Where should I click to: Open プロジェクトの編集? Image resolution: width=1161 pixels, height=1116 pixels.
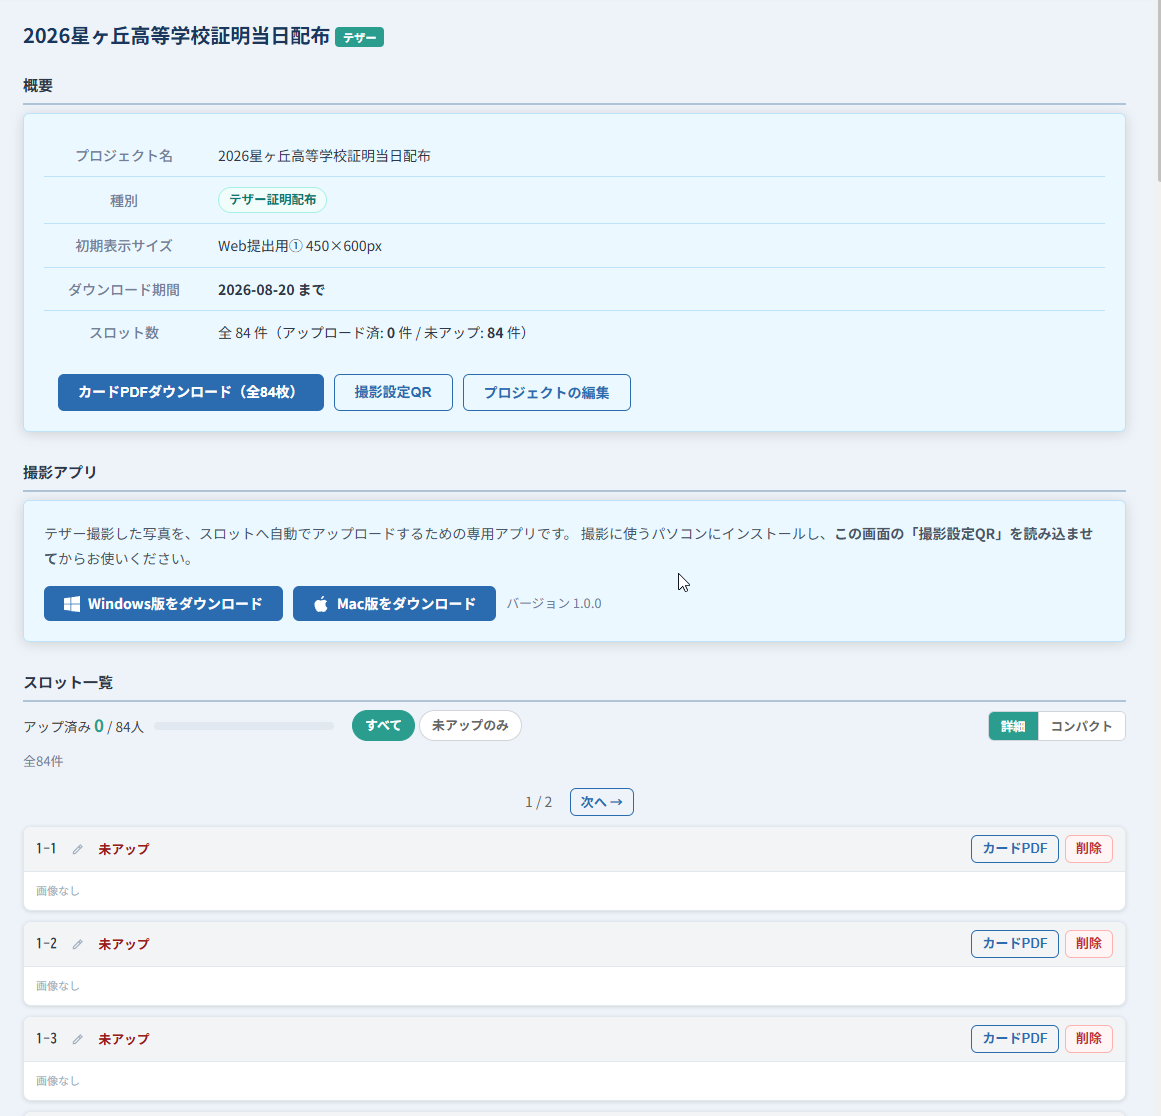click(x=546, y=392)
